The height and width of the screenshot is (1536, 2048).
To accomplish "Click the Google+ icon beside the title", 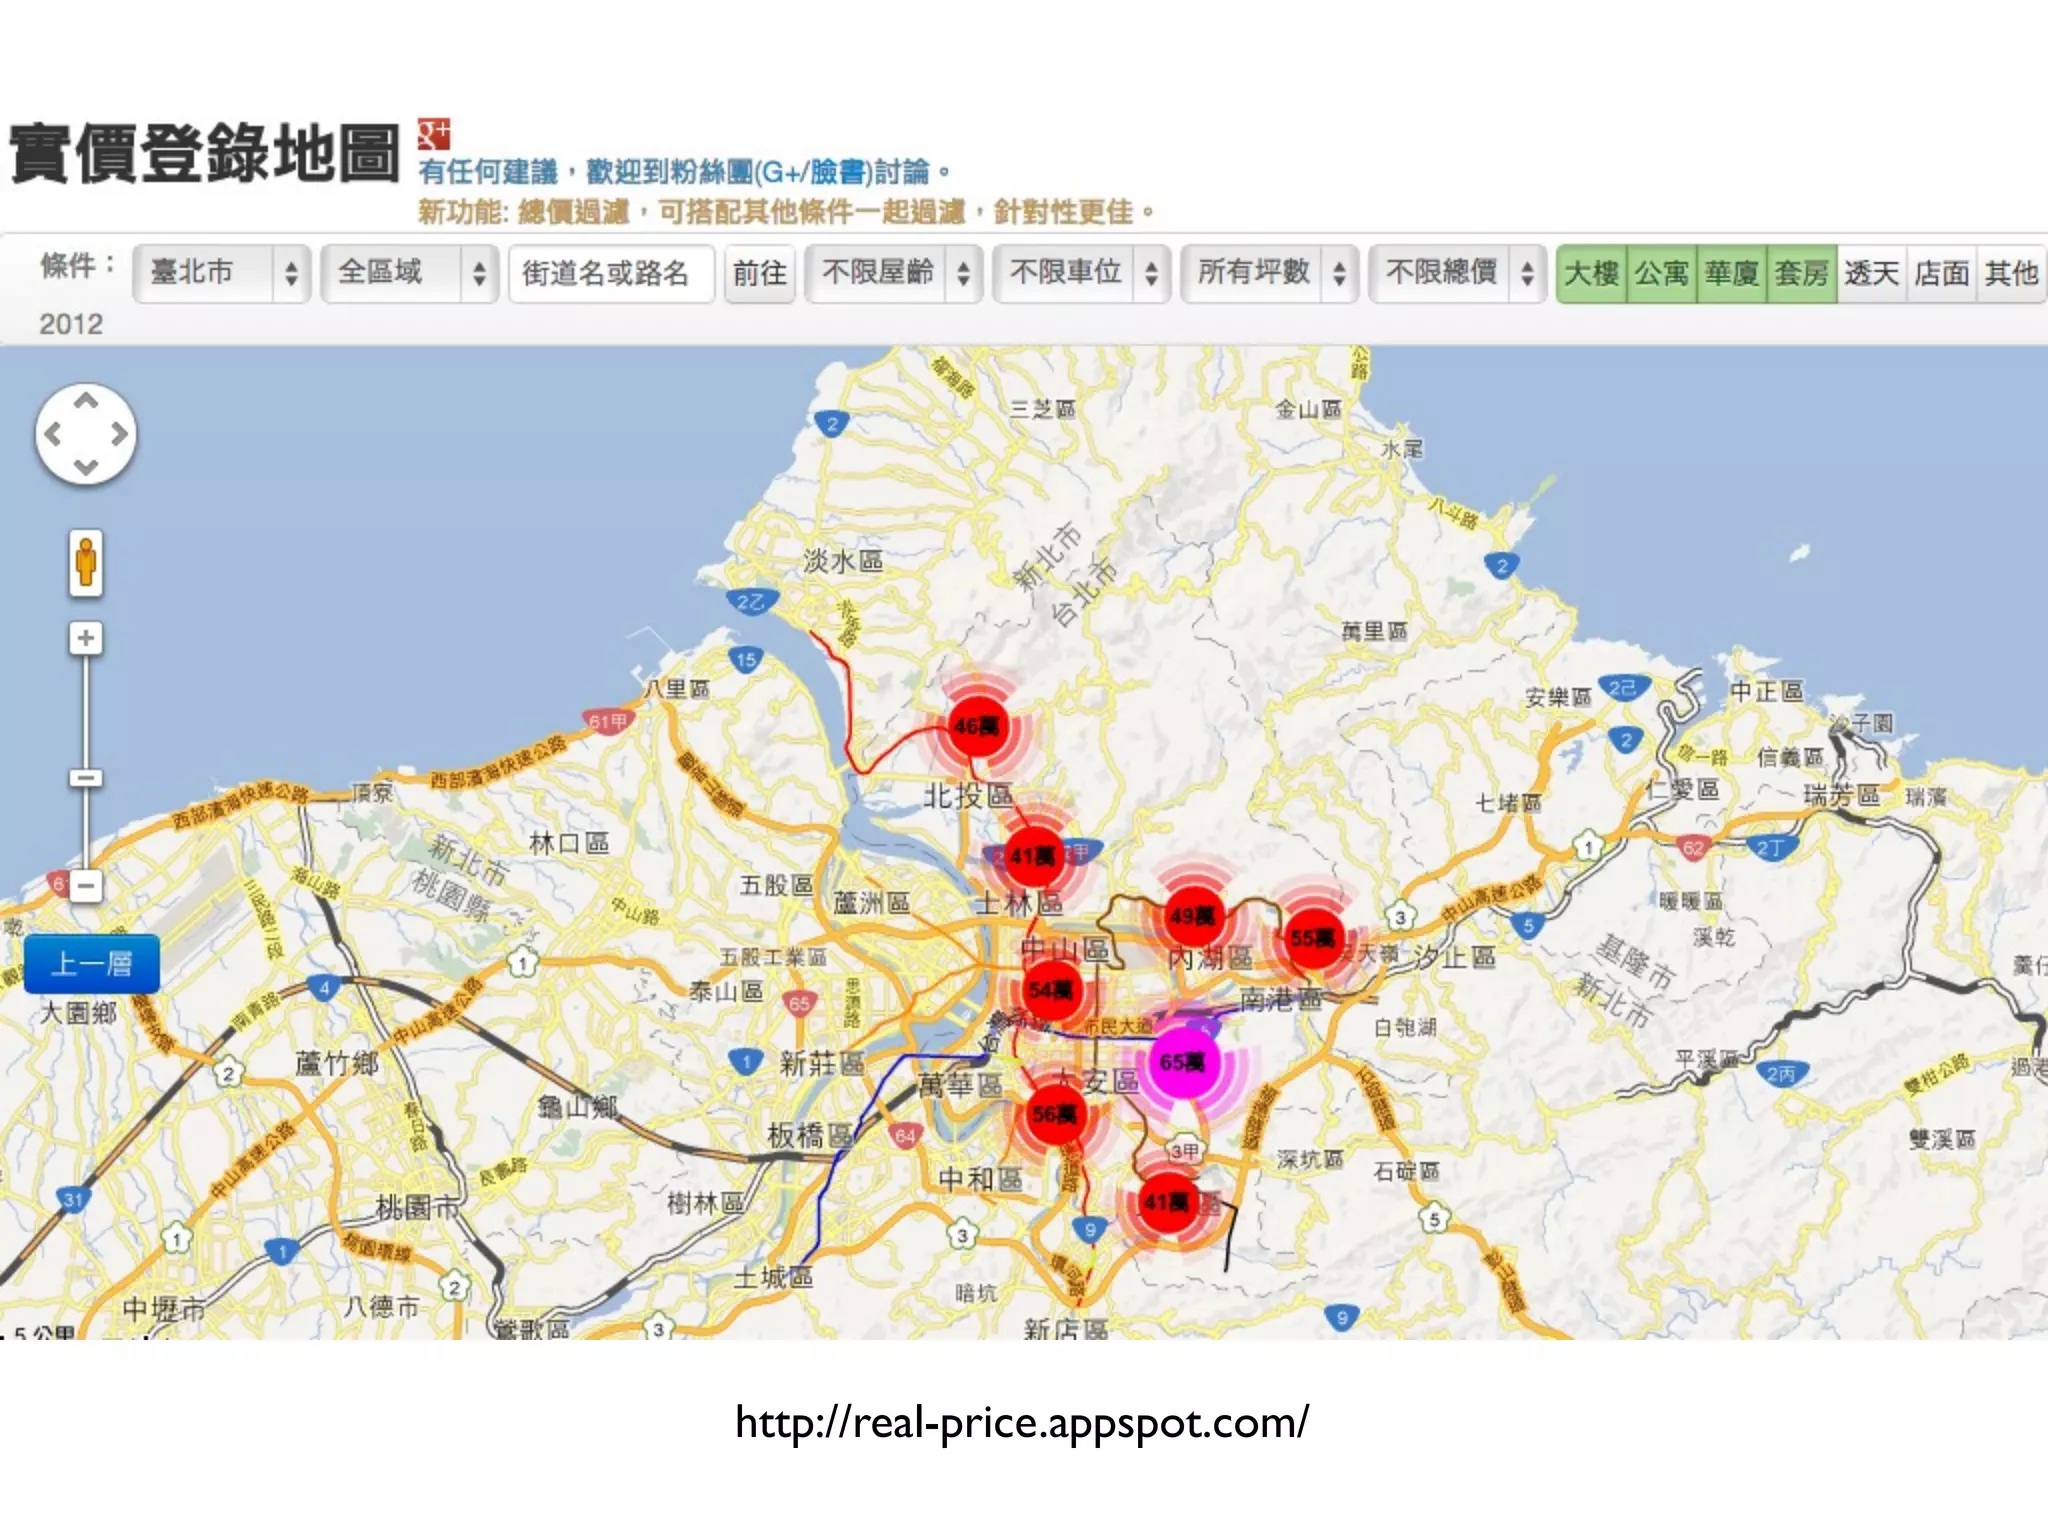I will click(434, 135).
